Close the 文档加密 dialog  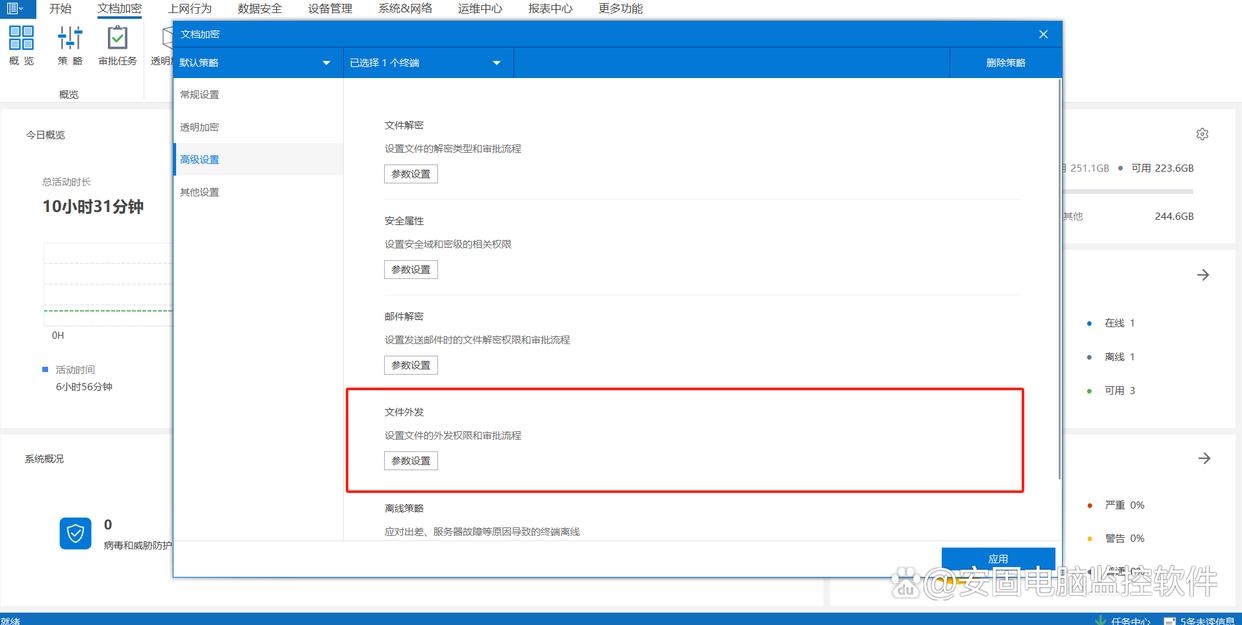tap(1043, 34)
